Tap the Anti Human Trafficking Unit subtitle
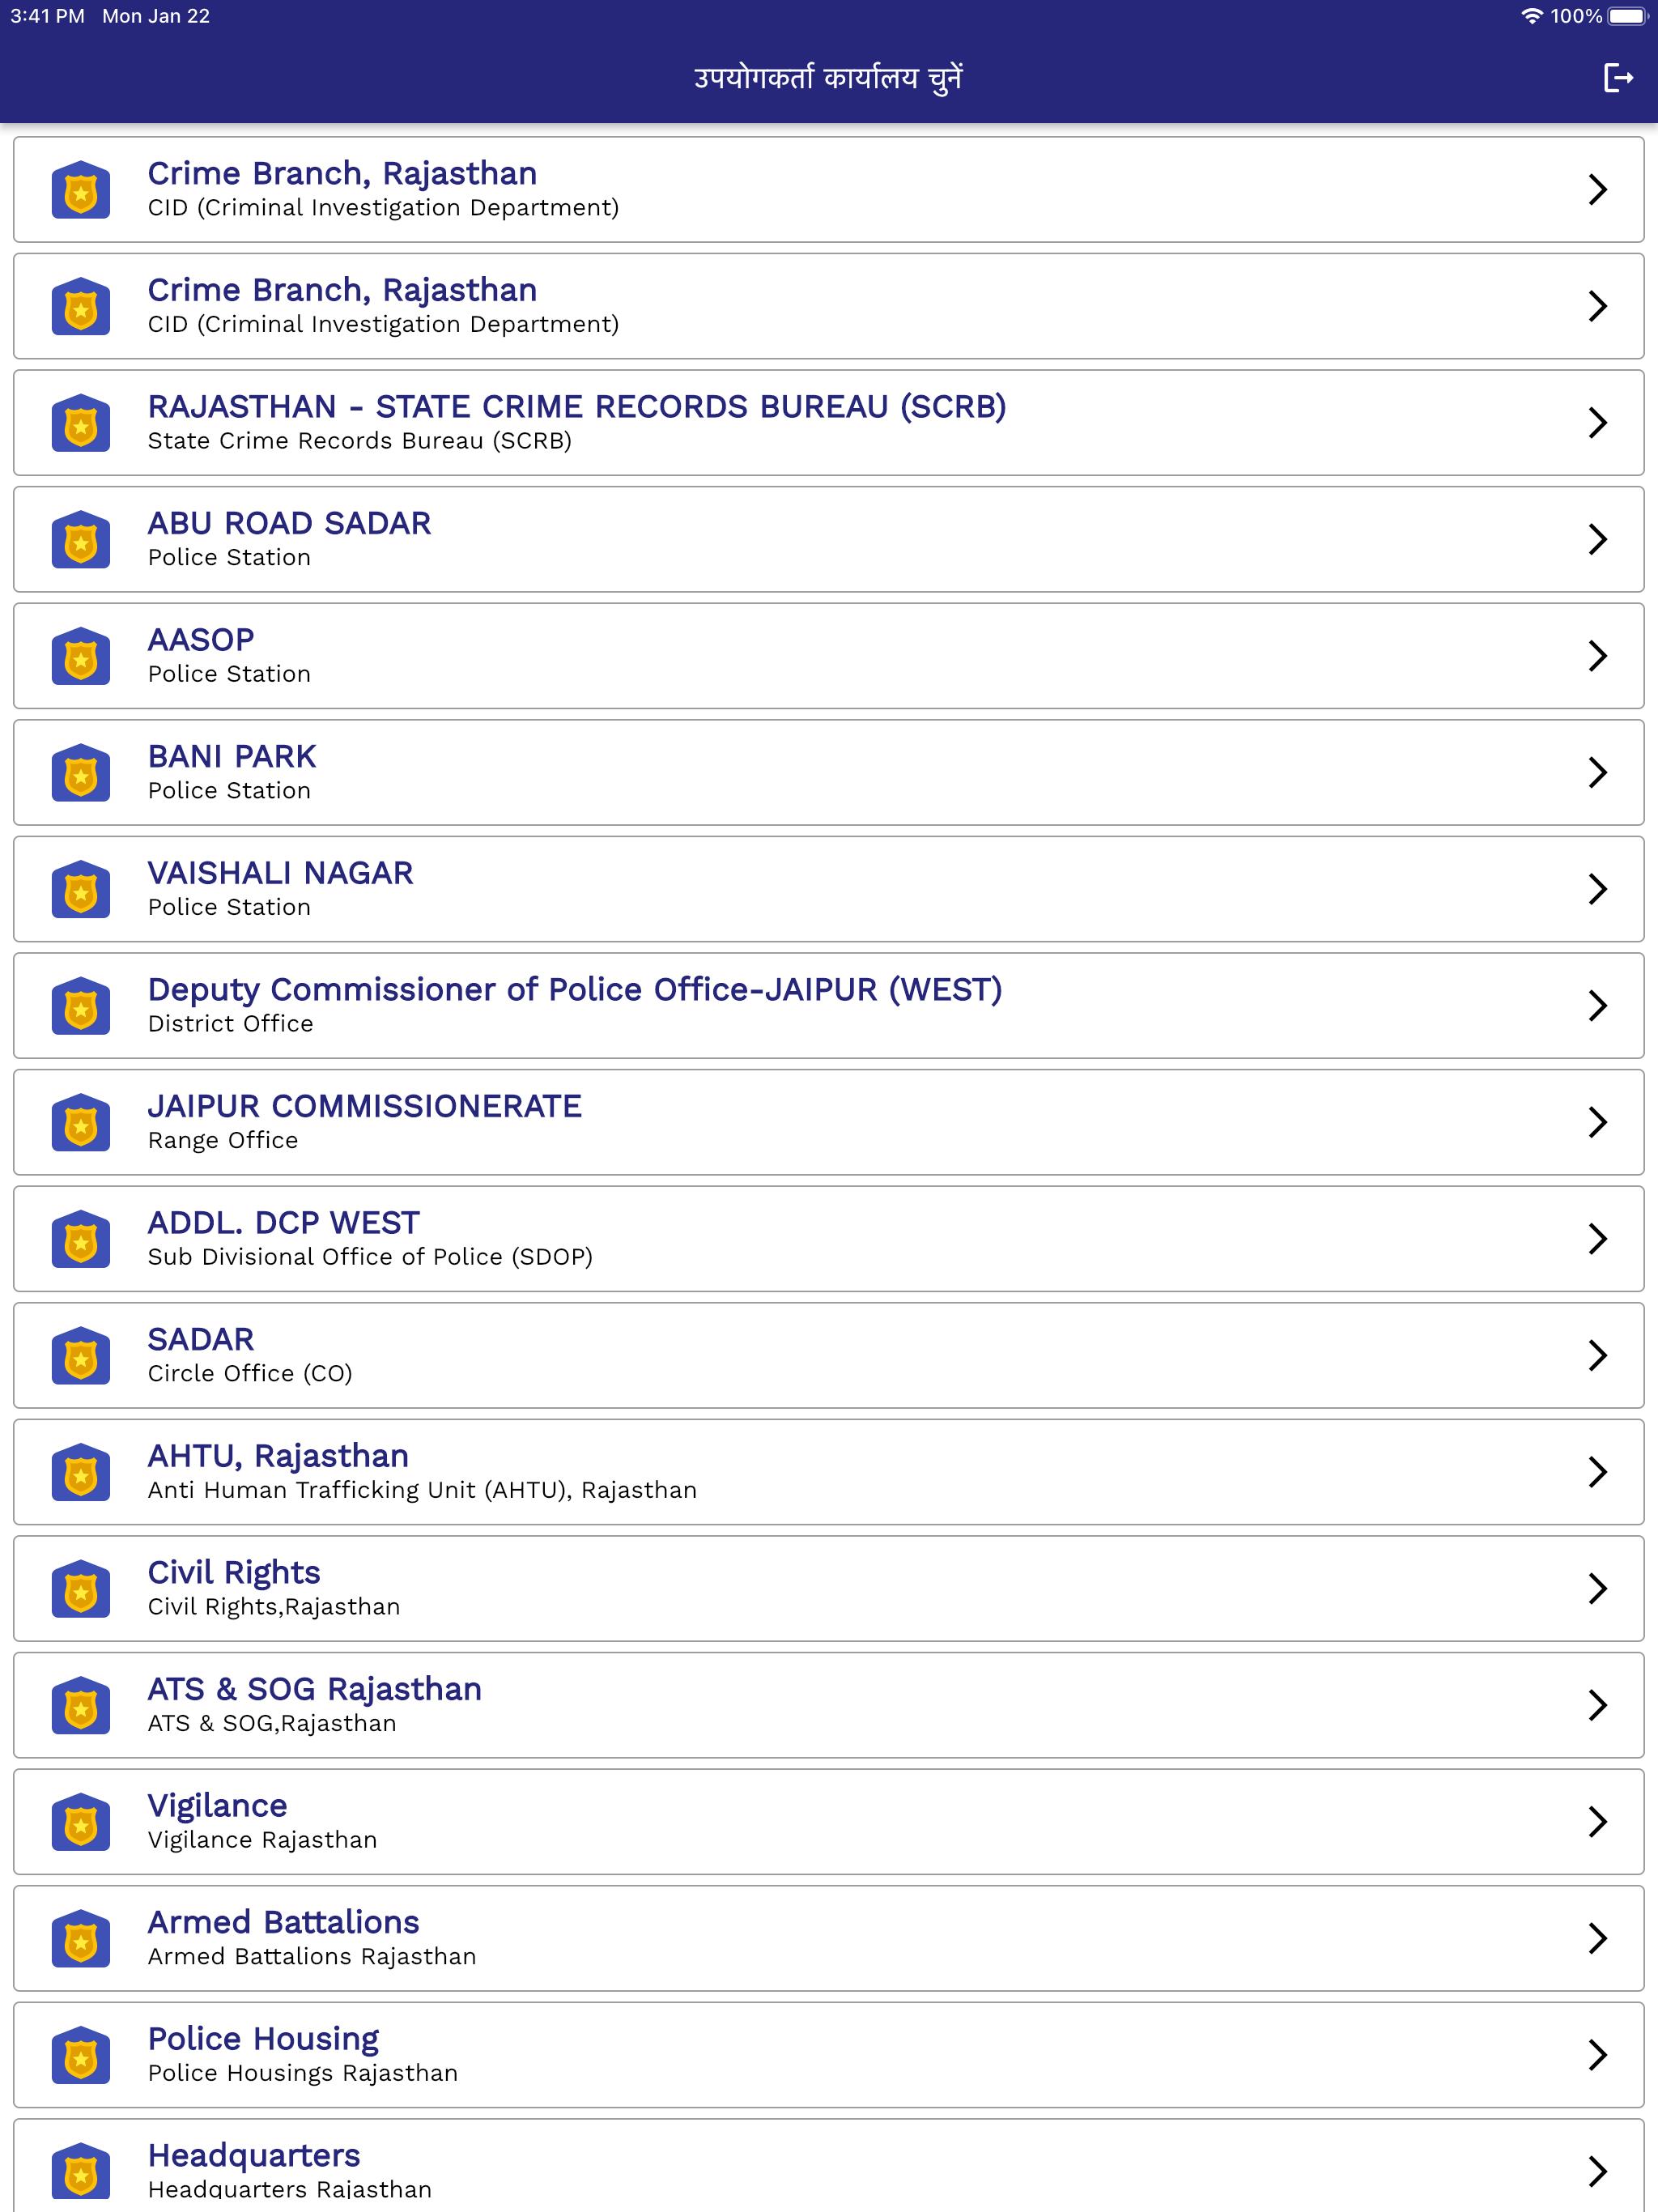This screenshot has width=1658, height=2212. point(422,1490)
